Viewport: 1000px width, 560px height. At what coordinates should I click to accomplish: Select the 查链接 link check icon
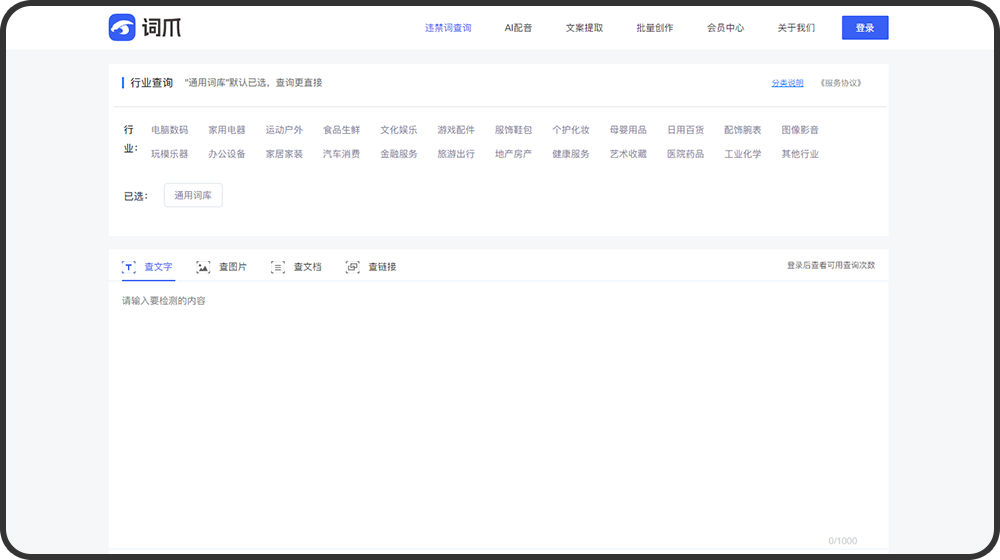[x=352, y=267]
